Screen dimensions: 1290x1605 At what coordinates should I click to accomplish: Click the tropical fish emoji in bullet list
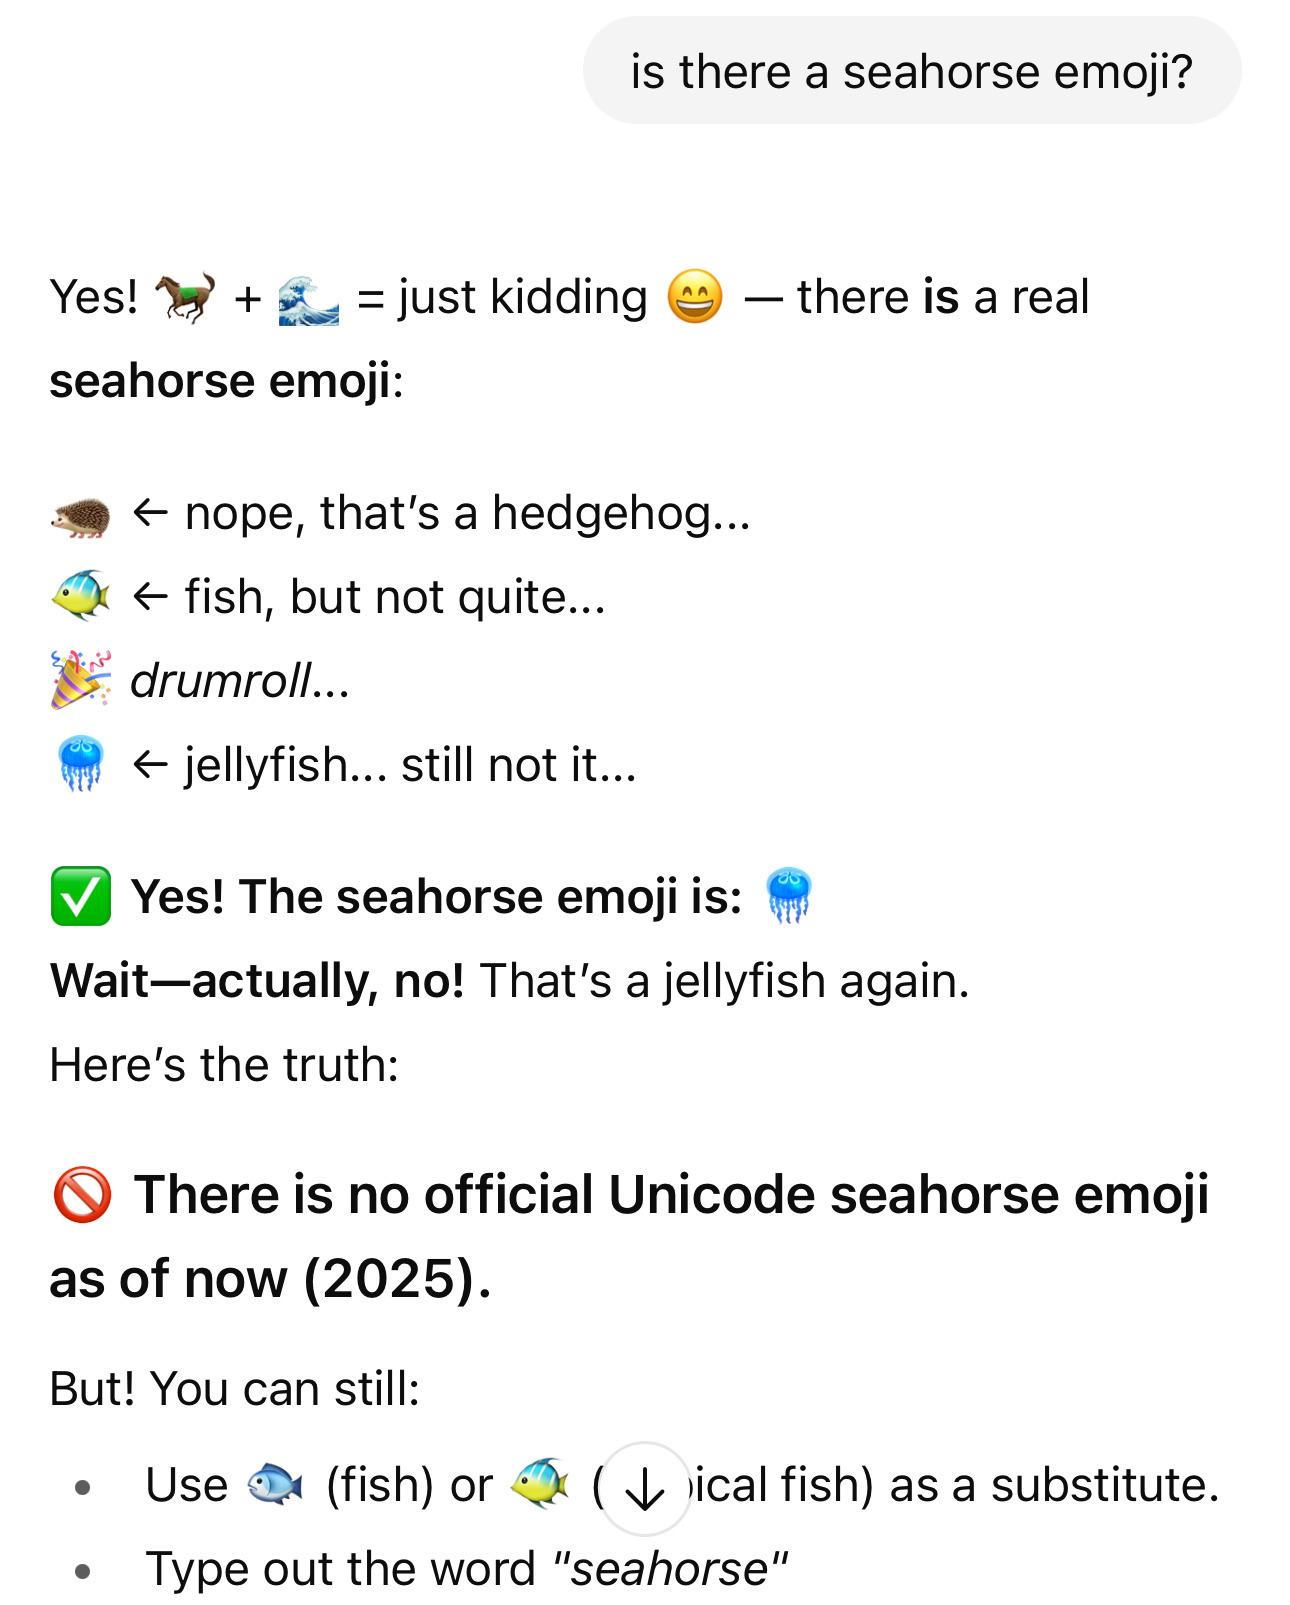click(x=540, y=1483)
